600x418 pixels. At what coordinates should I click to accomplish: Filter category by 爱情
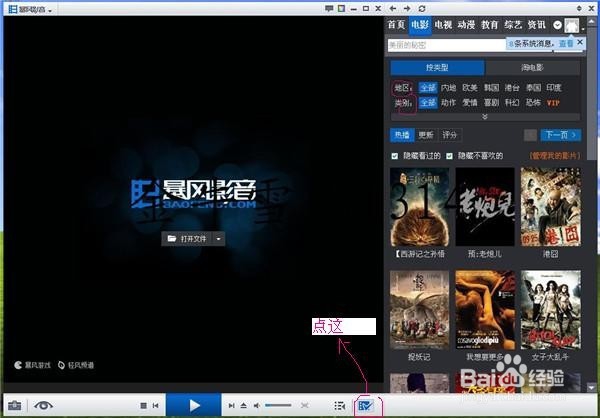(x=470, y=103)
